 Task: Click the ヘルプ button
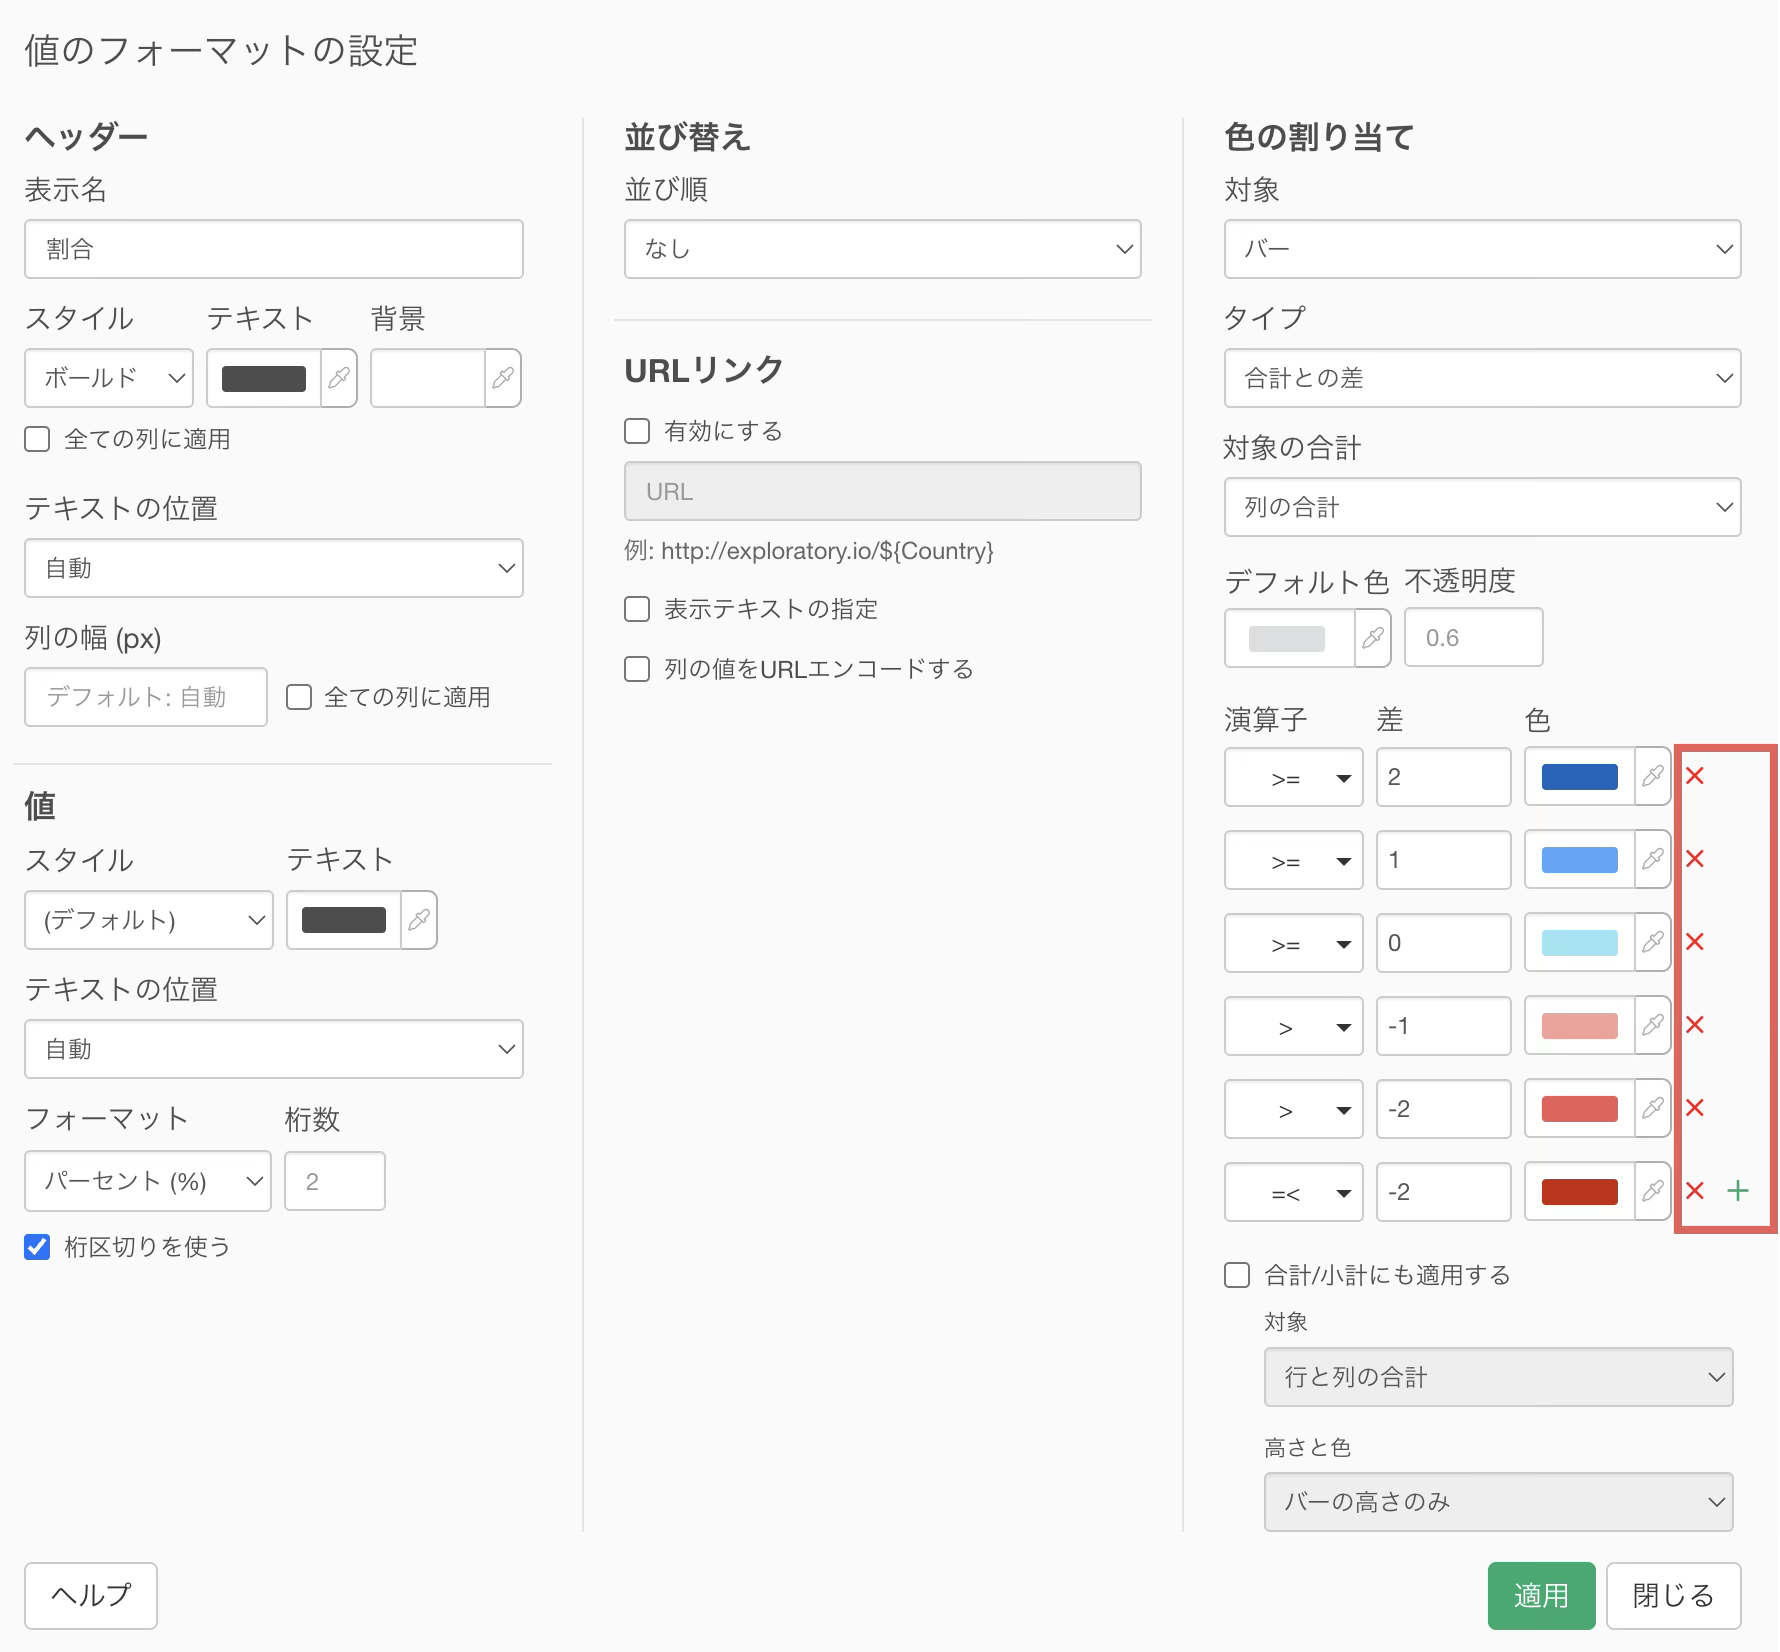click(91, 1596)
